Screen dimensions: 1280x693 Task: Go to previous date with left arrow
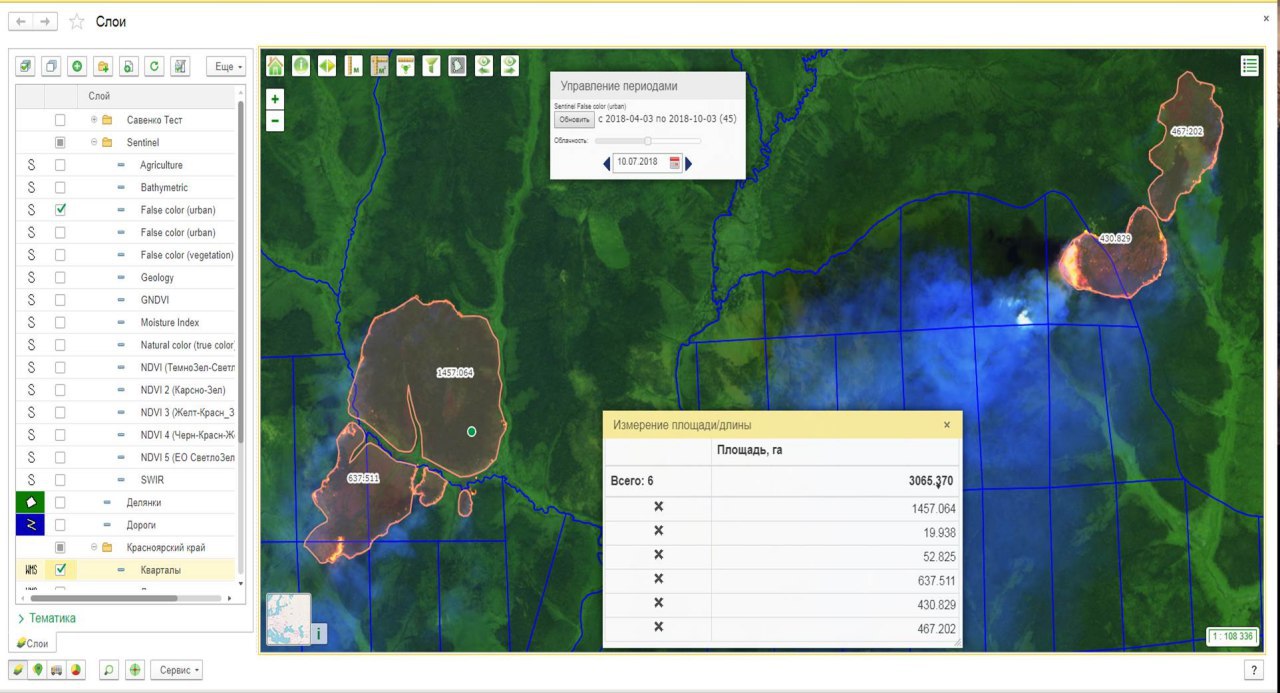click(x=606, y=162)
